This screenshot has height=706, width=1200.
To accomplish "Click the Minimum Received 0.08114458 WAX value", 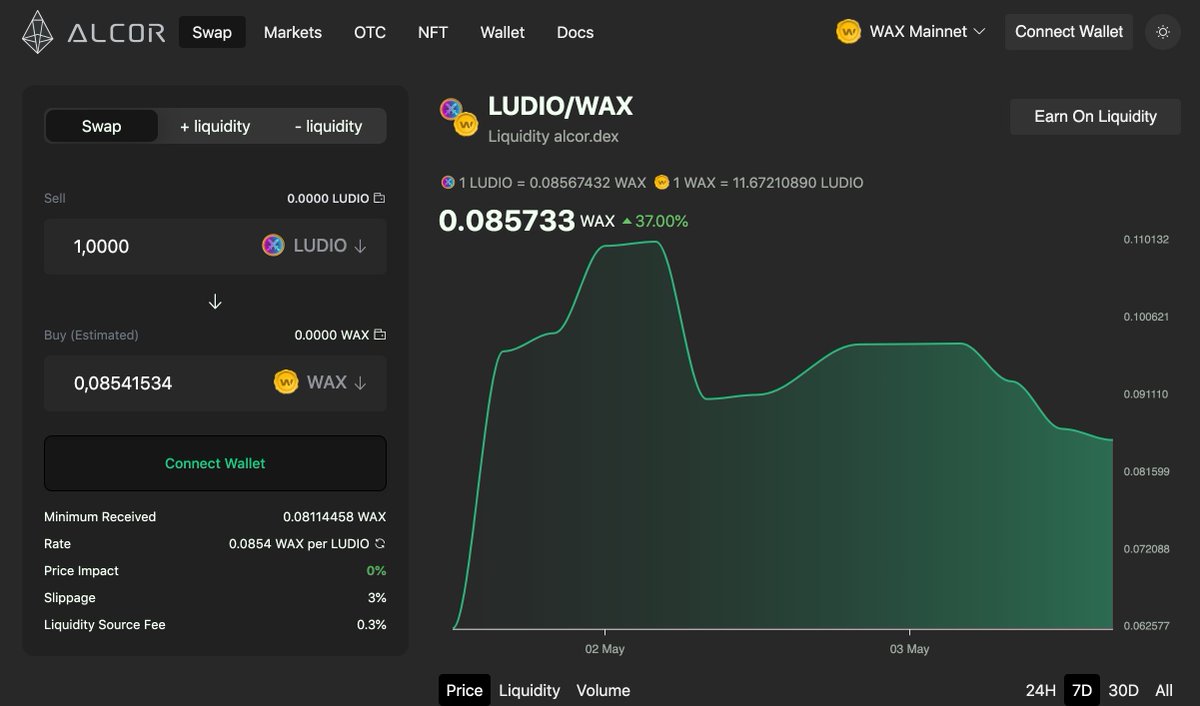I will click(334, 517).
